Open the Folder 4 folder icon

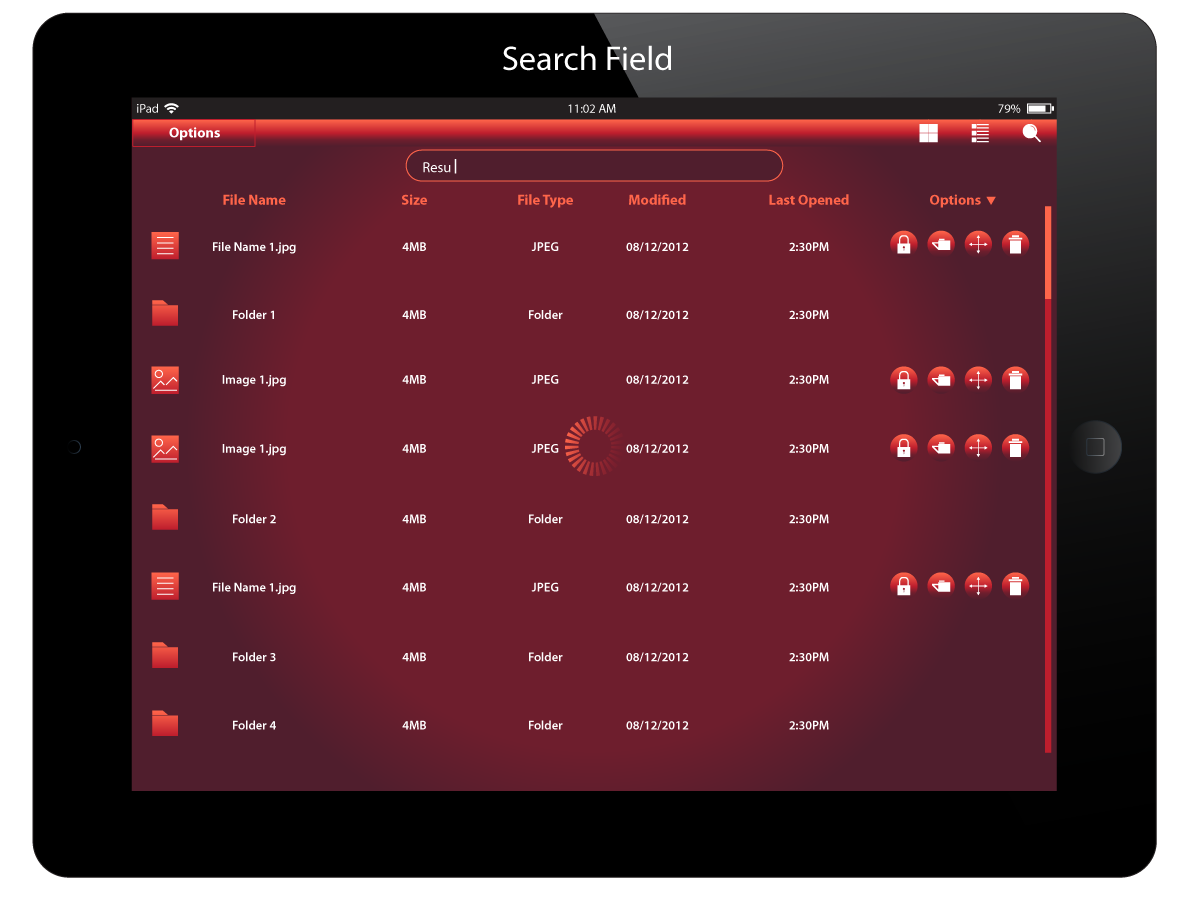[165, 723]
